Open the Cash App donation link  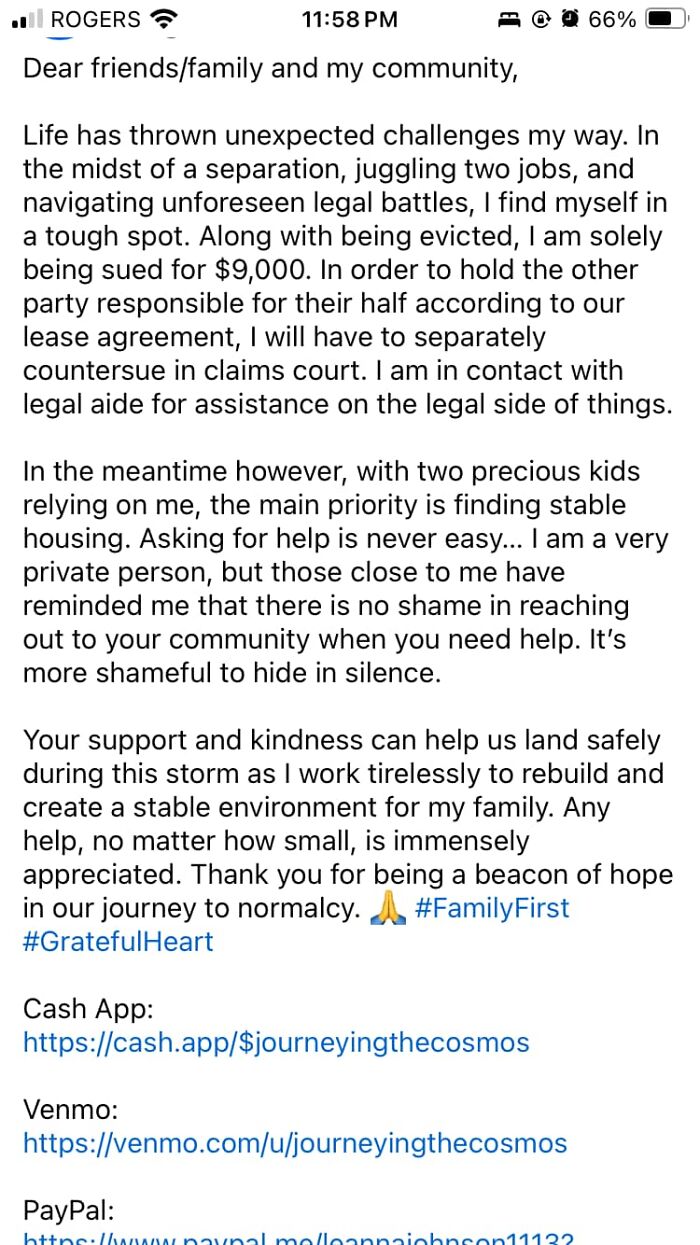tap(275, 1043)
